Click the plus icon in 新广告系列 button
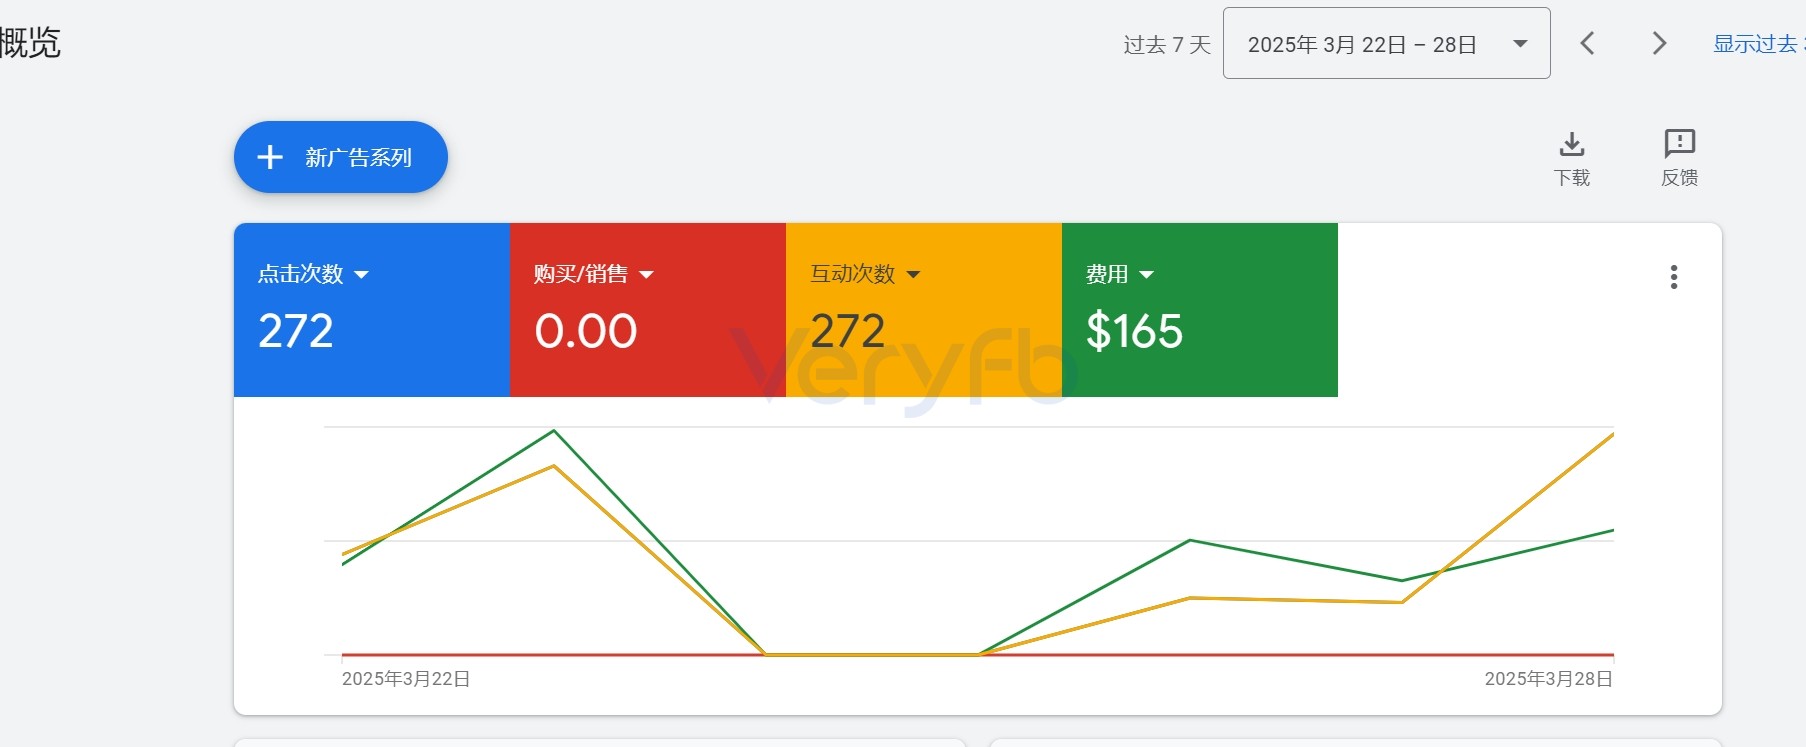The height and width of the screenshot is (747, 1806). (x=270, y=157)
